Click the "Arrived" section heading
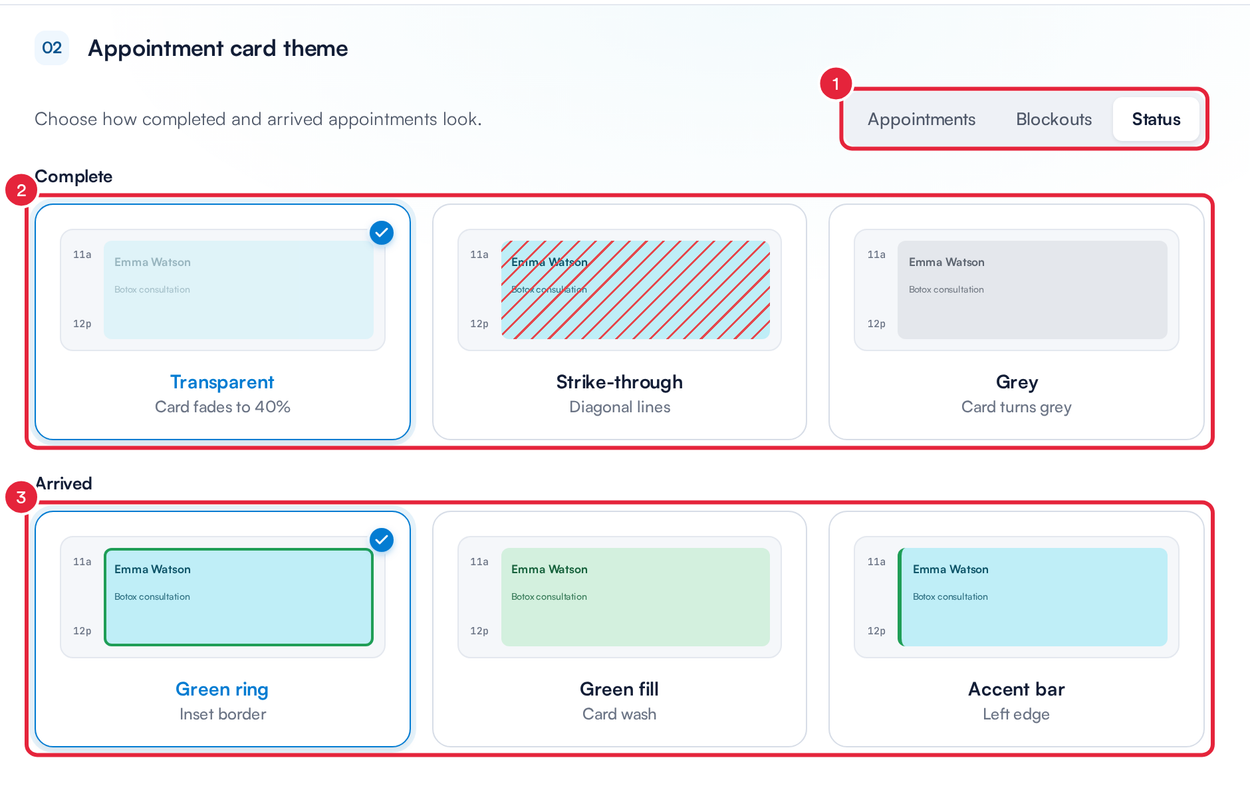 (64, 483)
